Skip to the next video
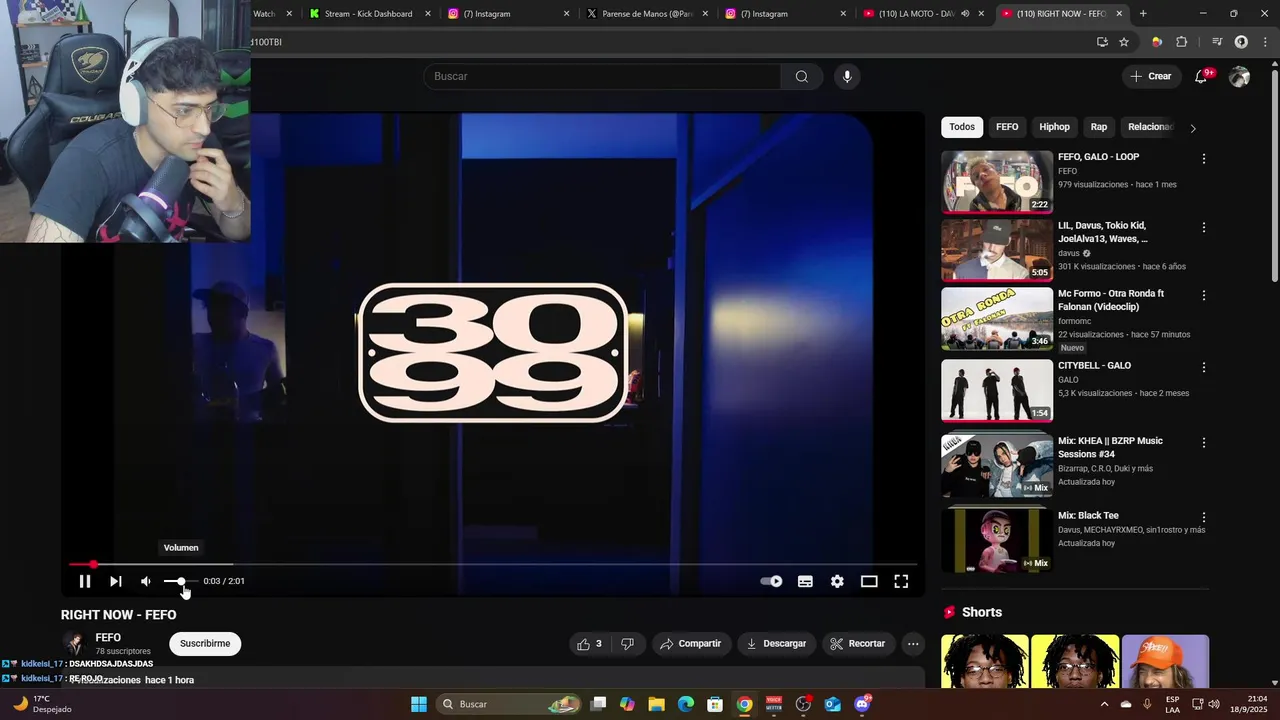The image size is (1280, 720). [116, 581]
